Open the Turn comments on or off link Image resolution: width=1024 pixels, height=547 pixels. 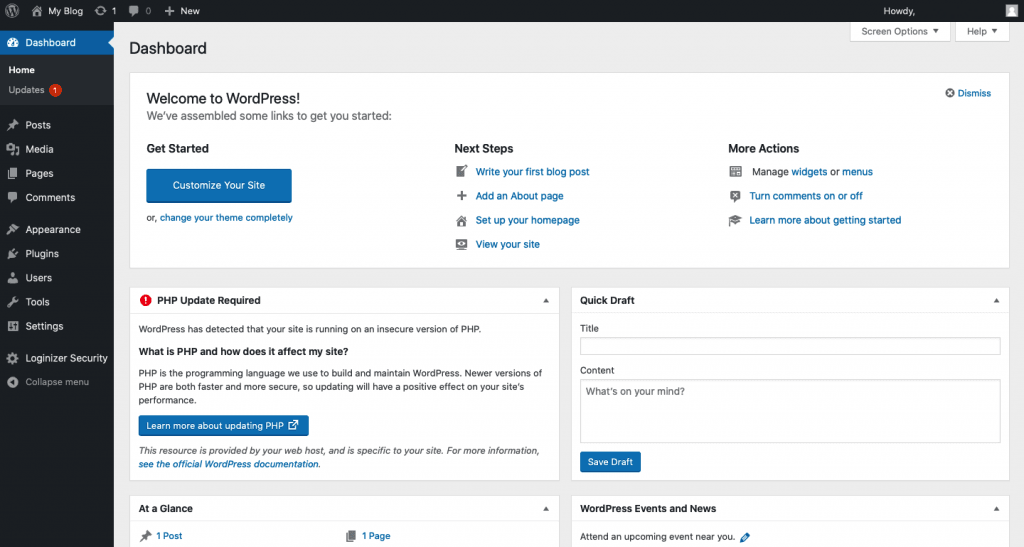[806, 196]
